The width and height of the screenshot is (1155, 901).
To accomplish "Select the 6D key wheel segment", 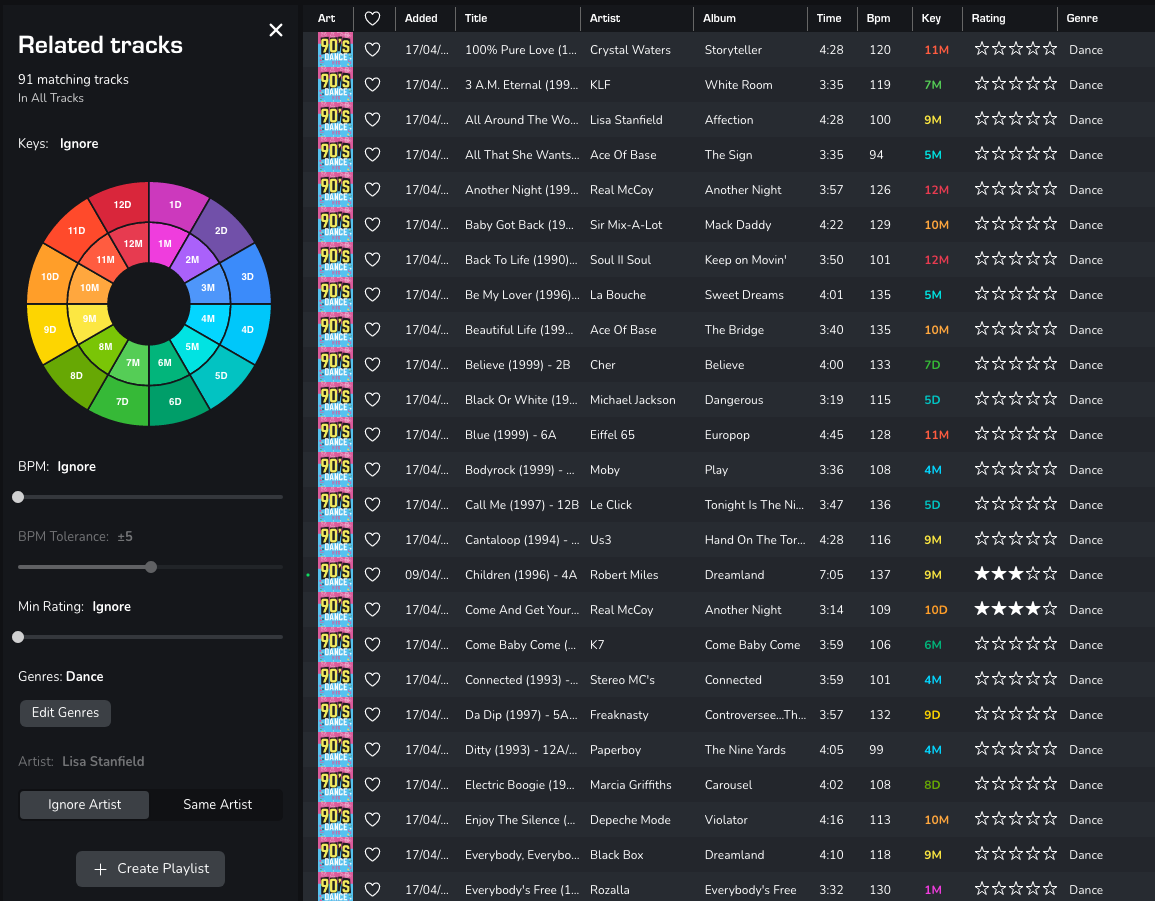I will (x=175, y=402).
